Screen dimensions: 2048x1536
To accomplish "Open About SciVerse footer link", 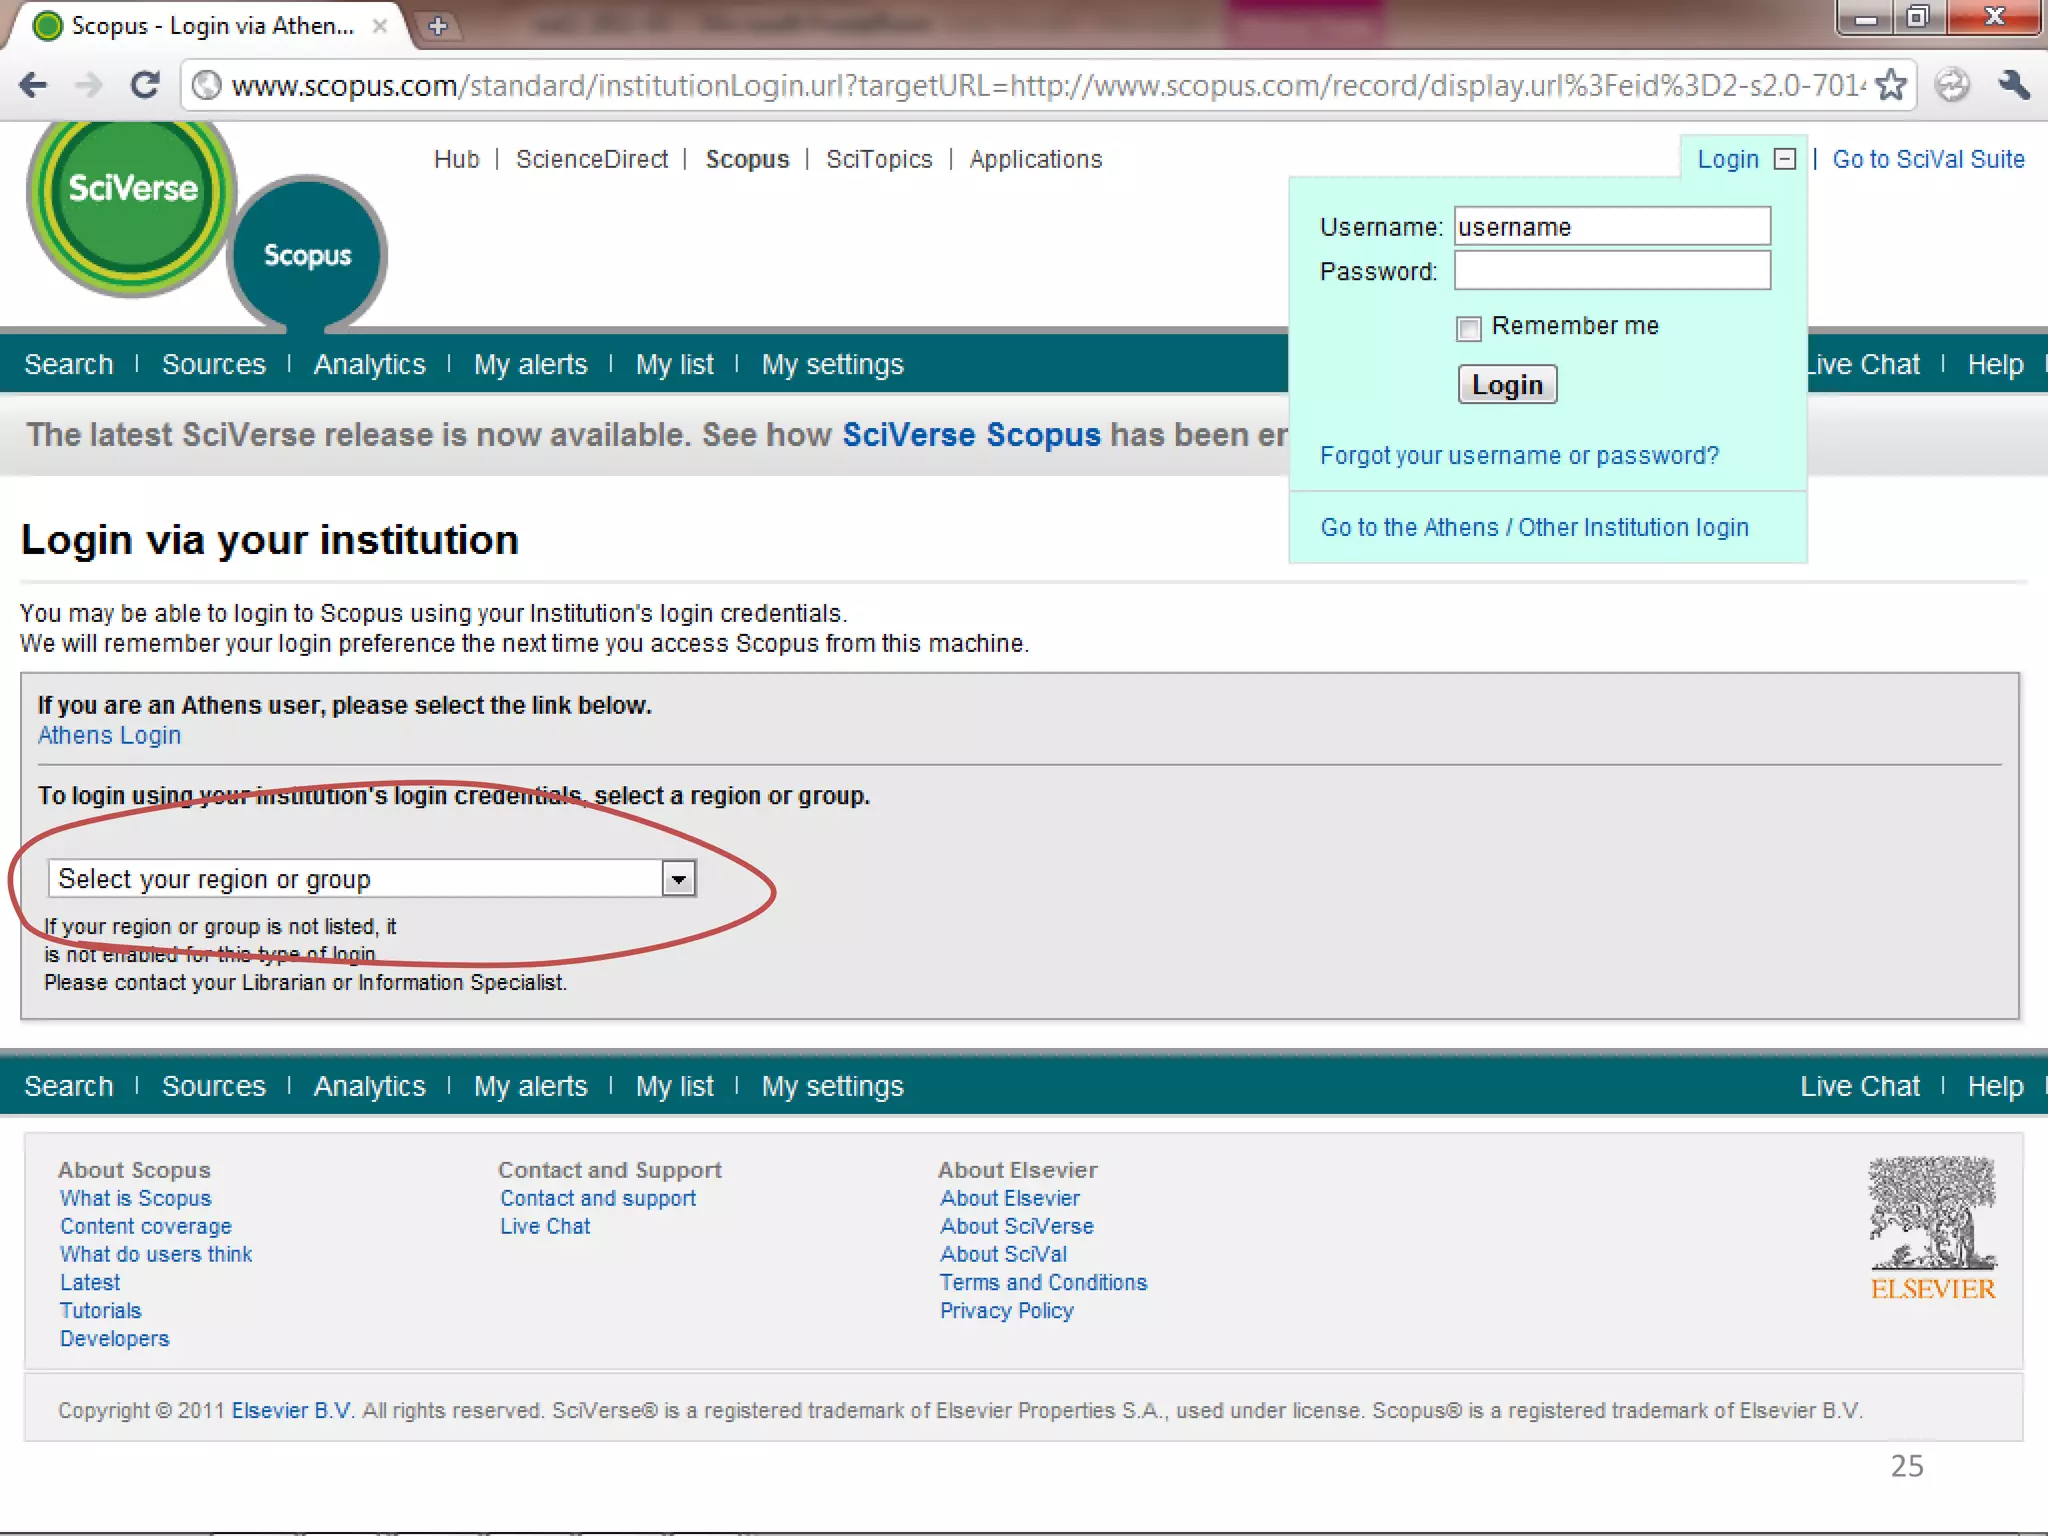I will point(1017,1226).
